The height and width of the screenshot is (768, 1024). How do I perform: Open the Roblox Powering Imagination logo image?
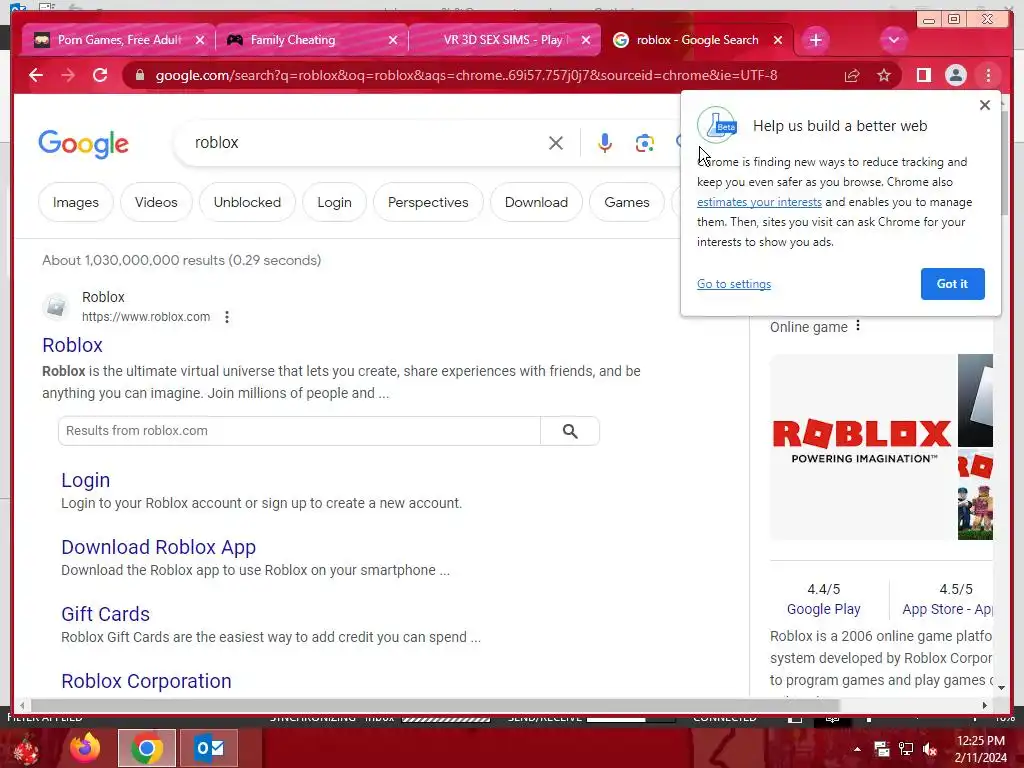point(862,447)
